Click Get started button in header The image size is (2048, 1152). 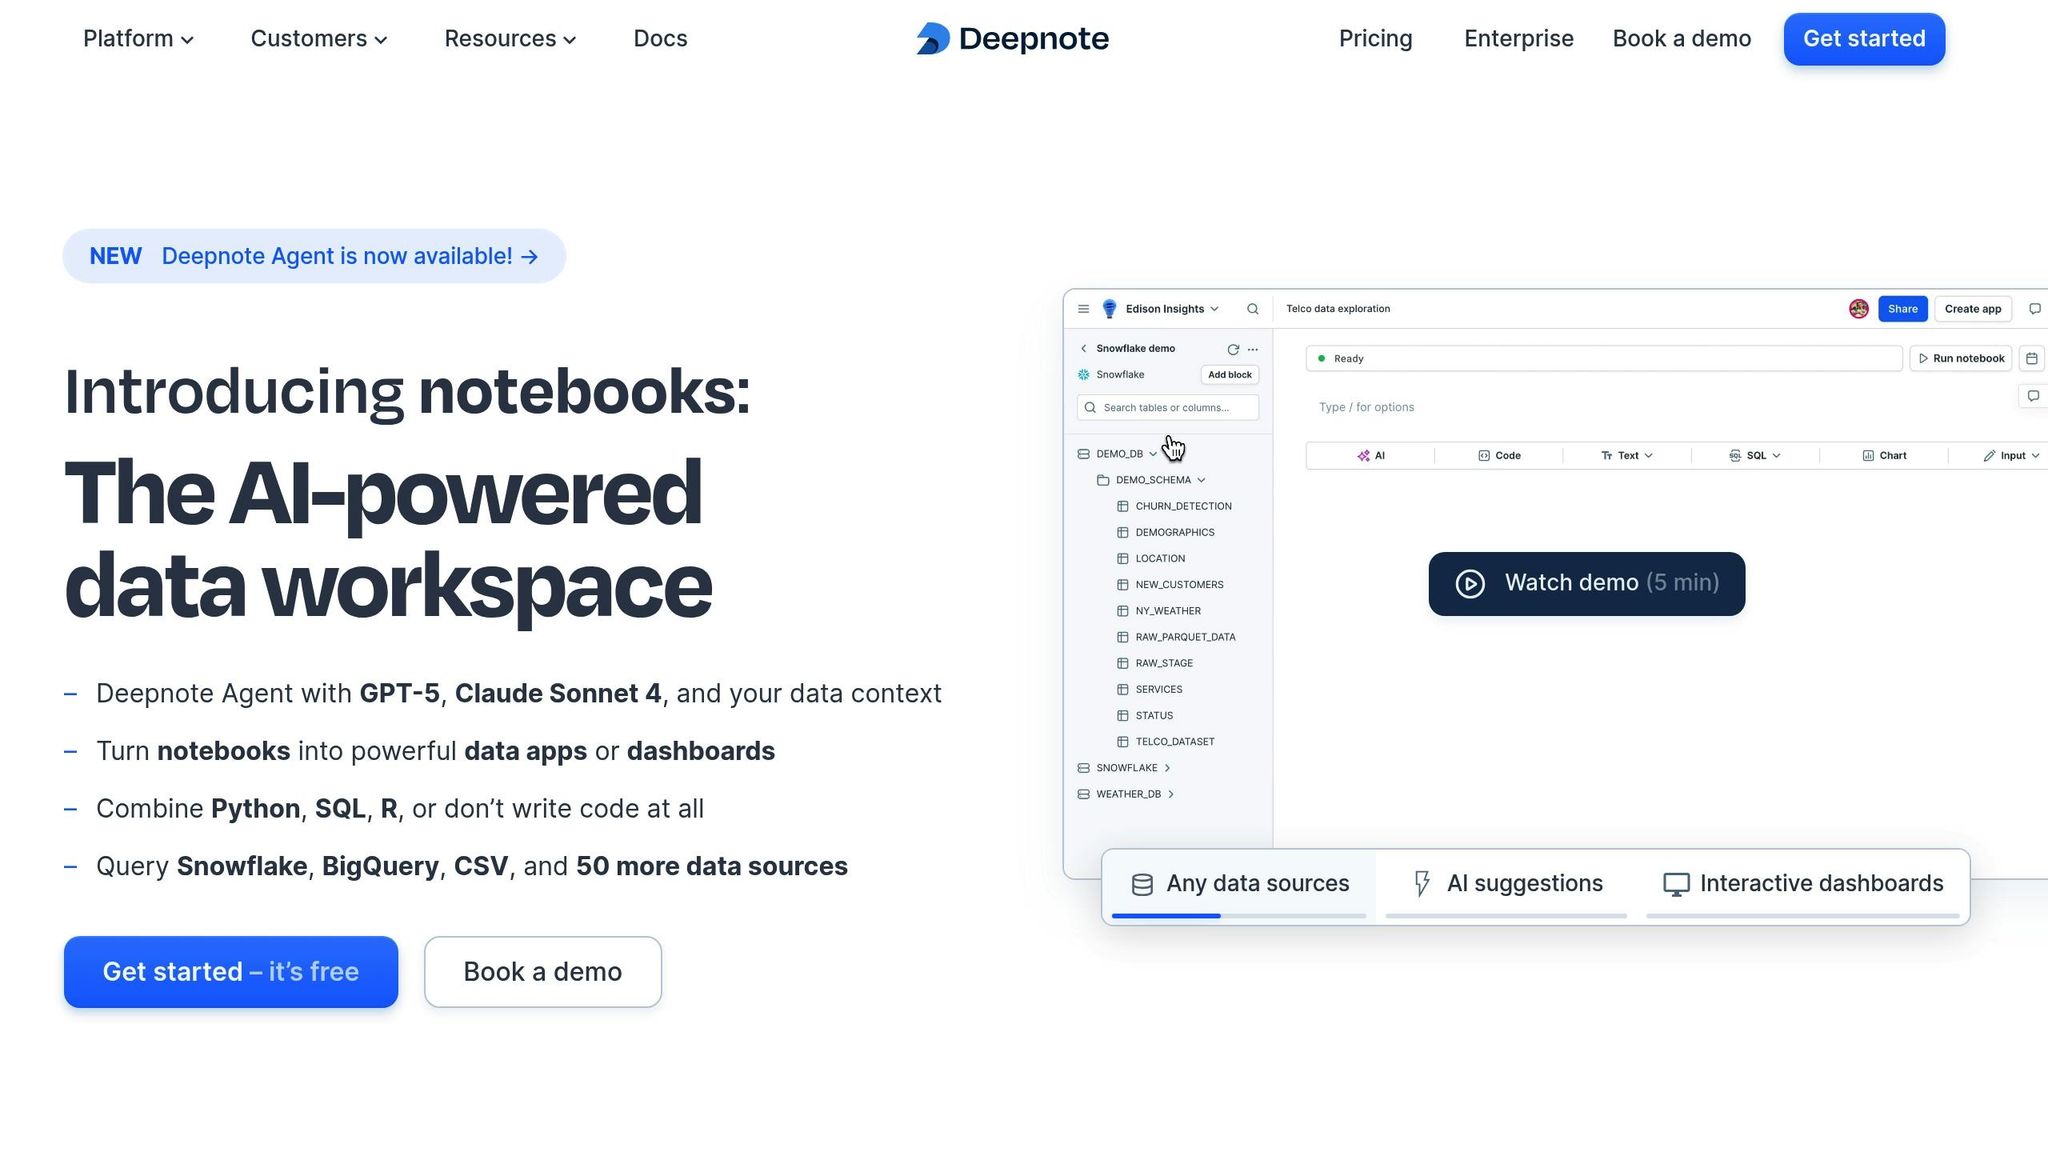(x=1864, y=39)
